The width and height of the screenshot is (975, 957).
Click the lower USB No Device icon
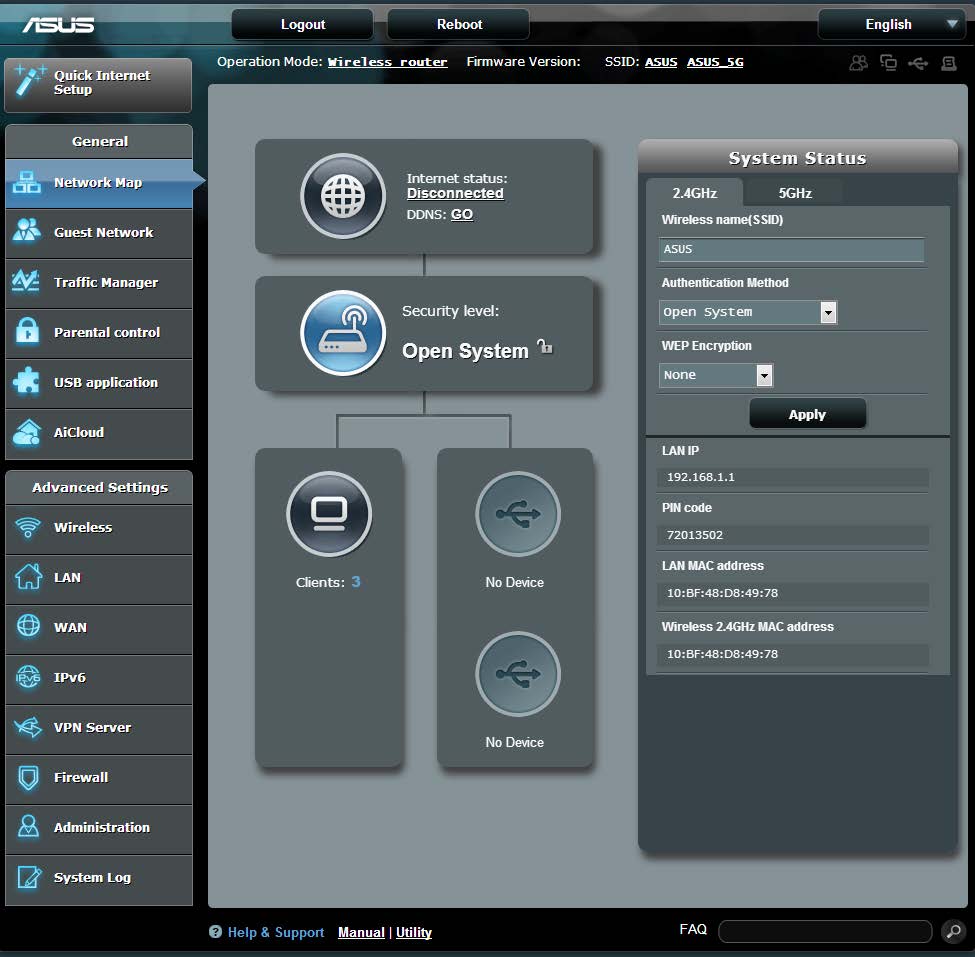pyautogui.click(x=518, y=673)
